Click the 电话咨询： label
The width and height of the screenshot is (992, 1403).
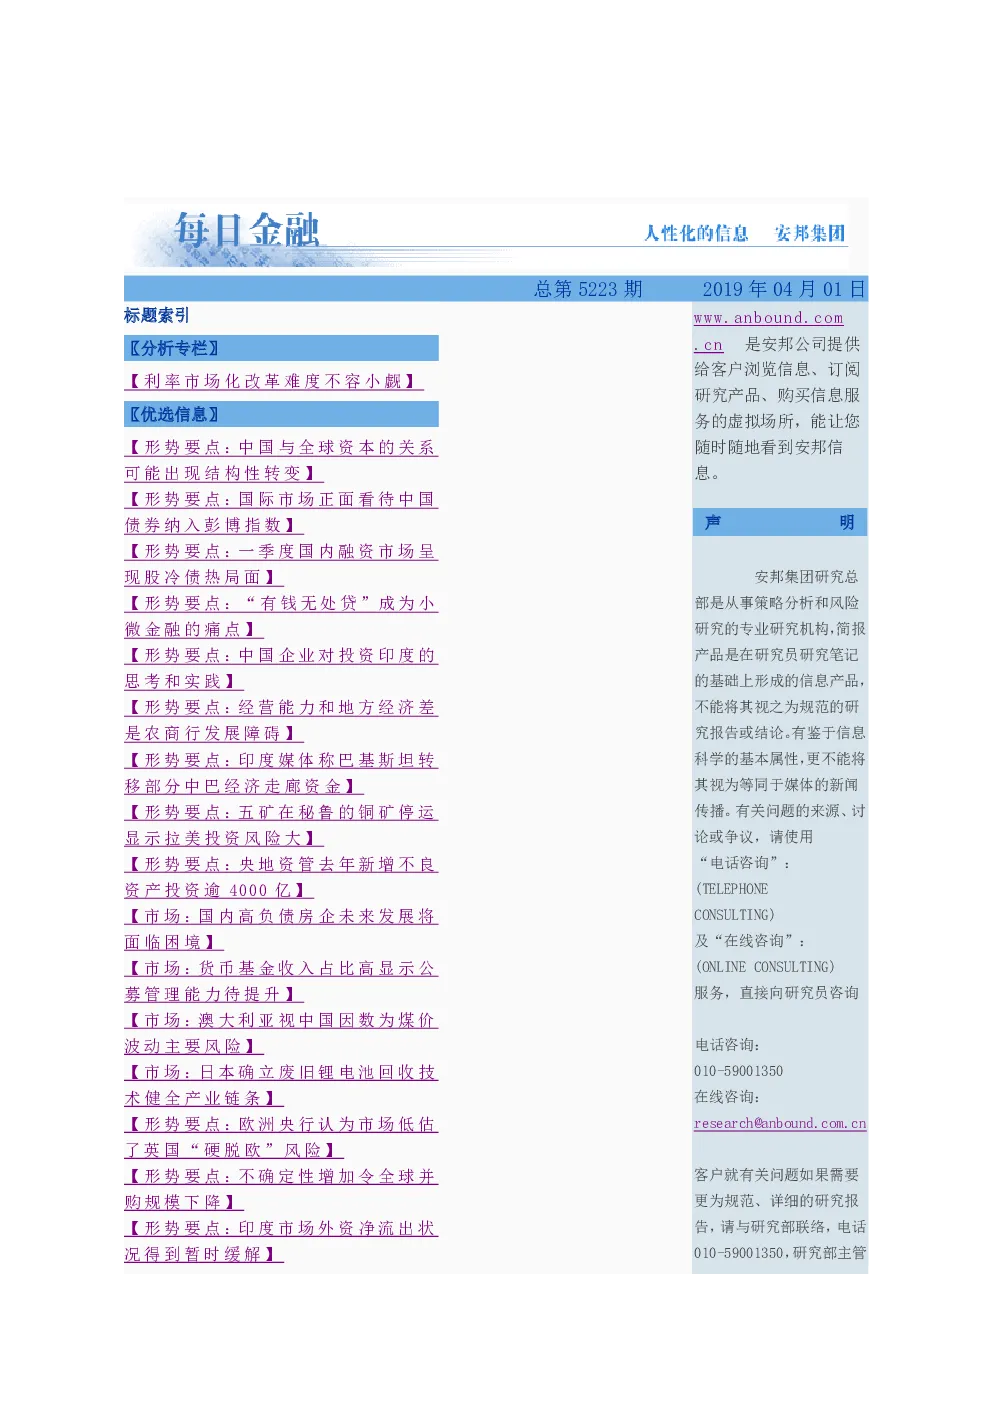pyautogui.click(x=728, y=1045)
